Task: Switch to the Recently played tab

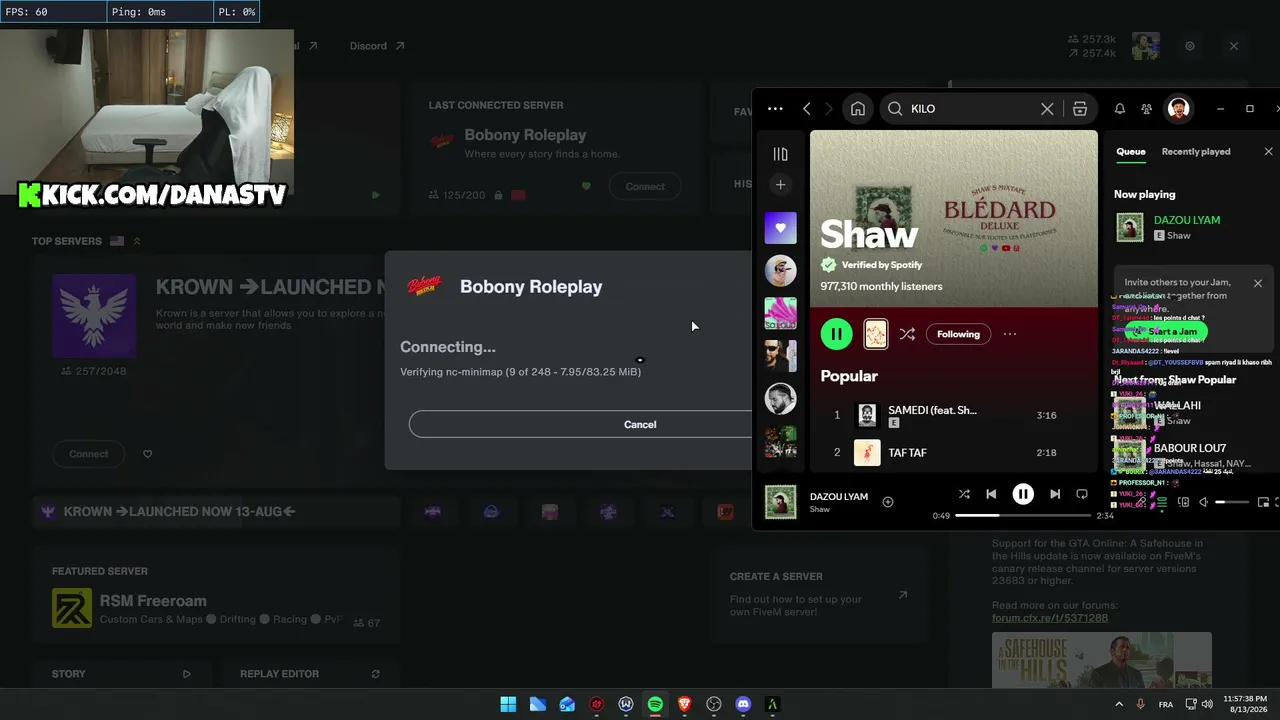Action: 1196,152
